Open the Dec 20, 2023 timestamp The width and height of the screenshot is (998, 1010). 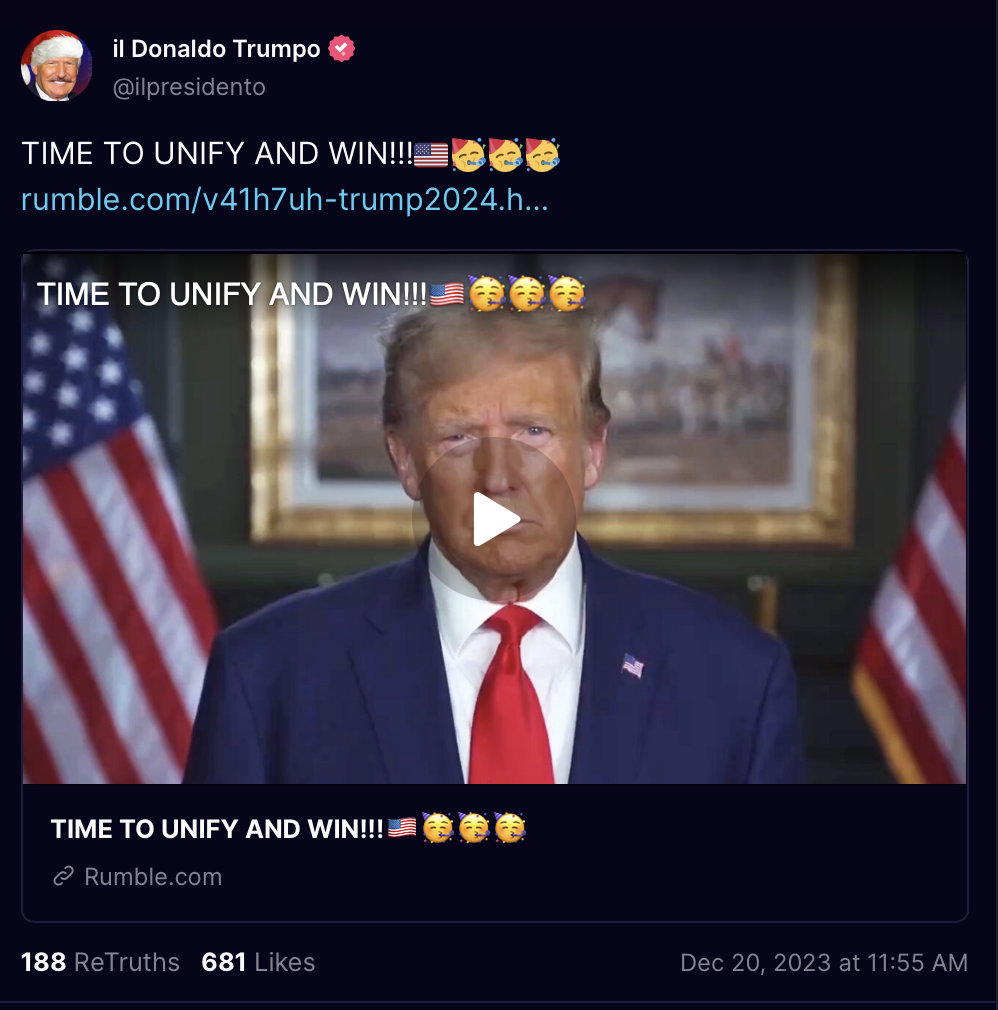824,962
